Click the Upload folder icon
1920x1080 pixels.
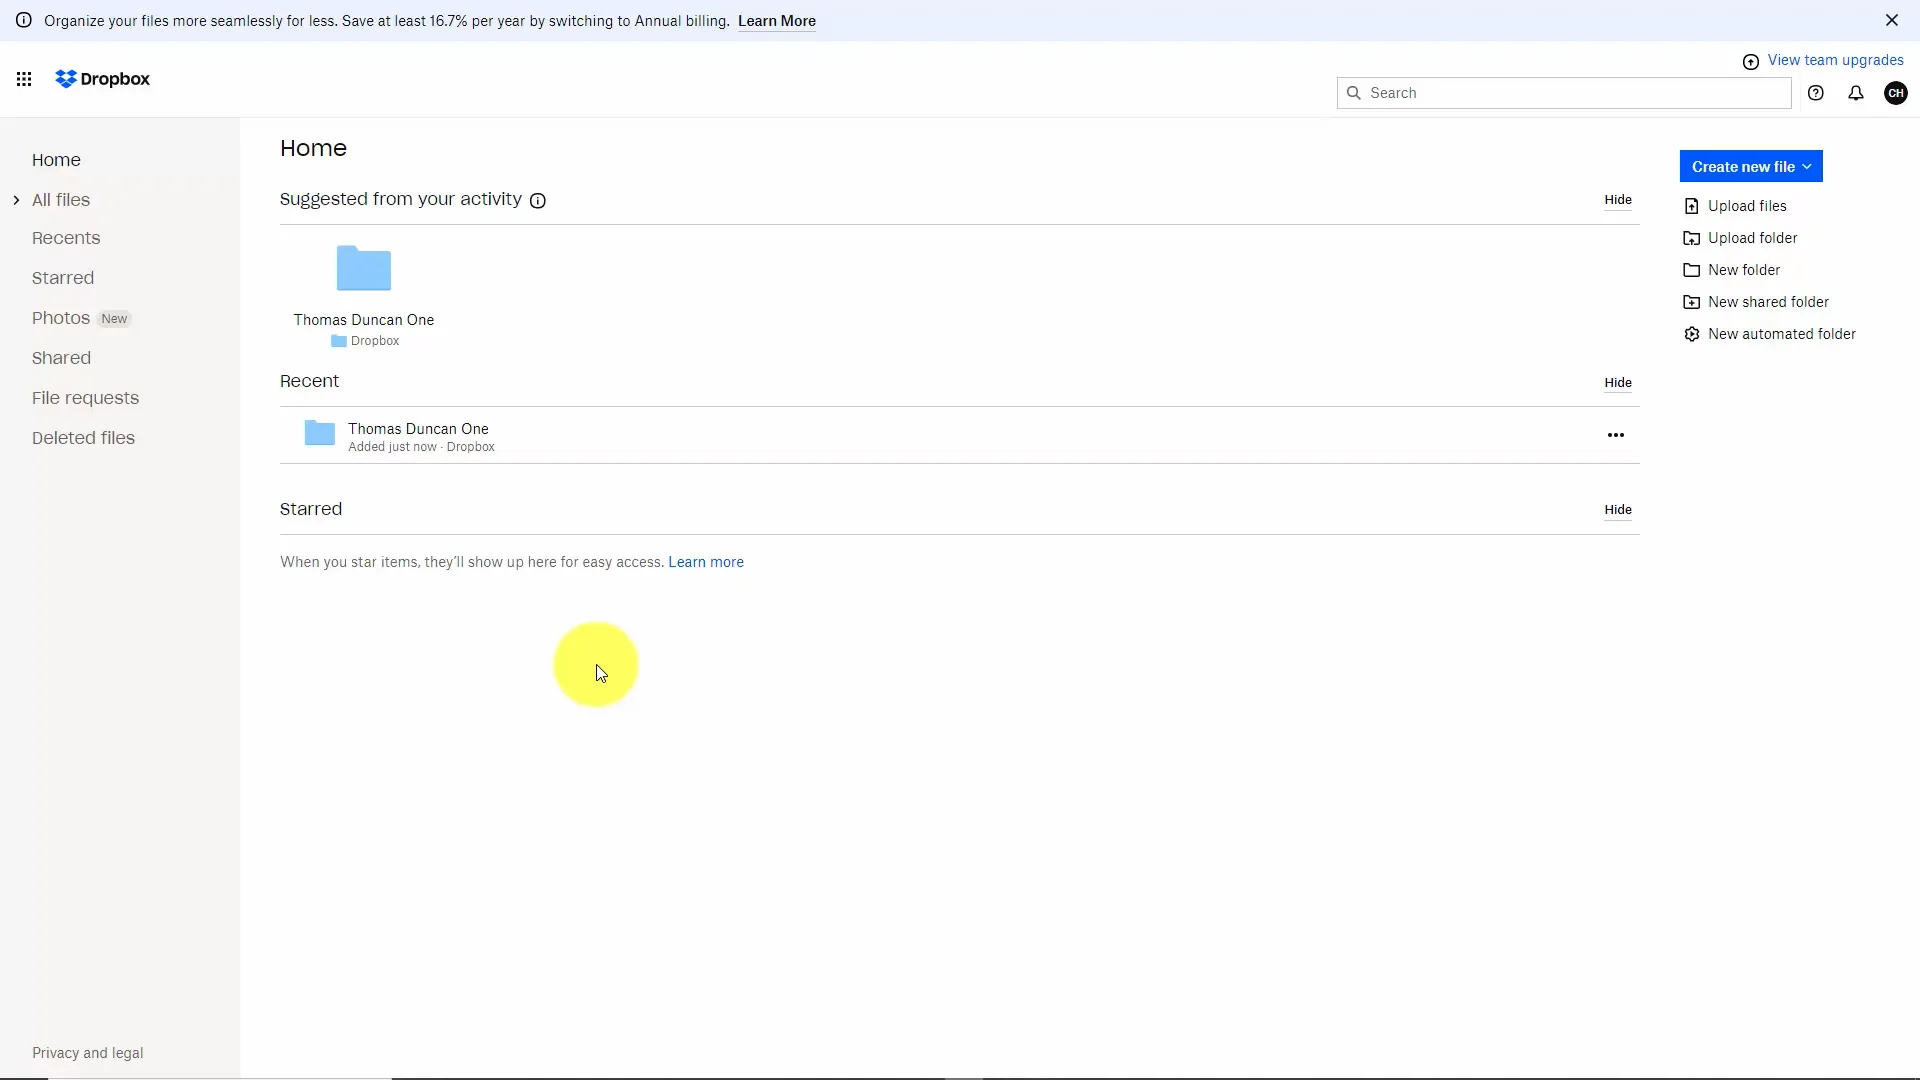1692,238
